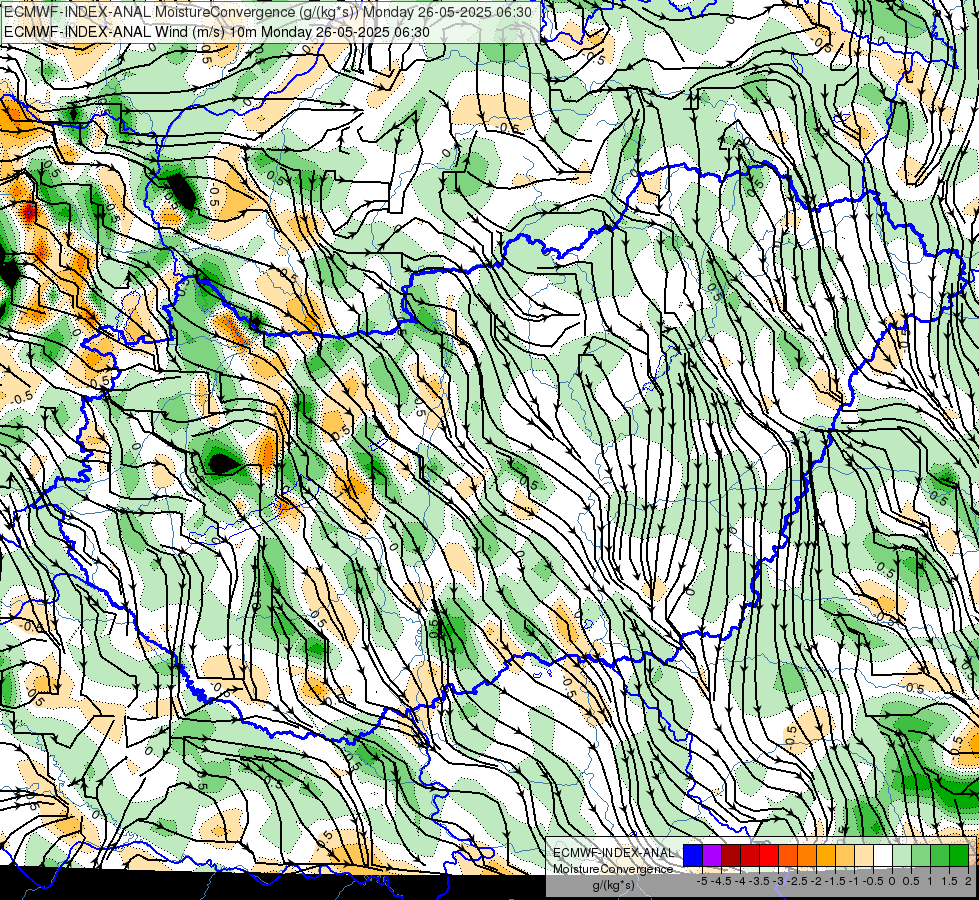
Task: Click the purple swatch in the legend
Action: coord(712,855)
